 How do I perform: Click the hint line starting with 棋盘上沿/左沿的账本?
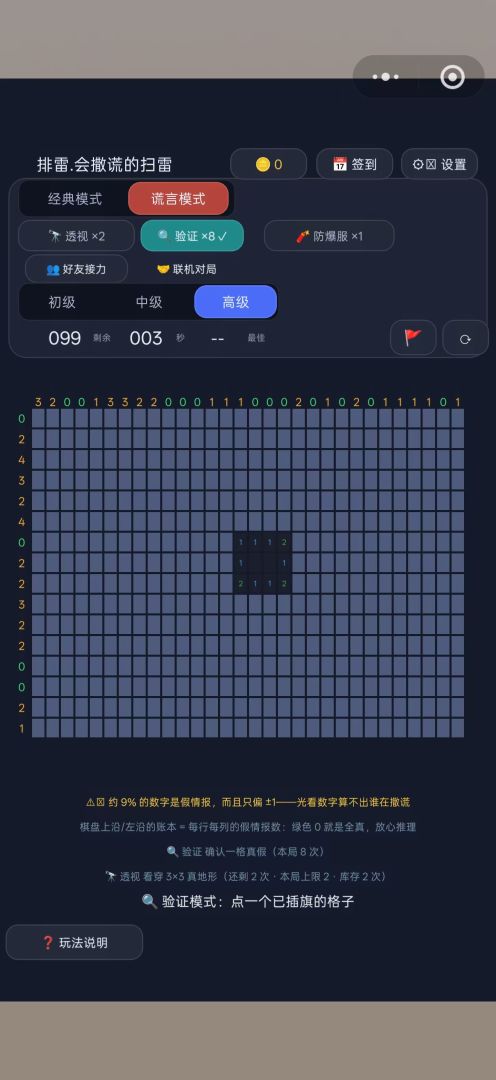pos(248,827)
